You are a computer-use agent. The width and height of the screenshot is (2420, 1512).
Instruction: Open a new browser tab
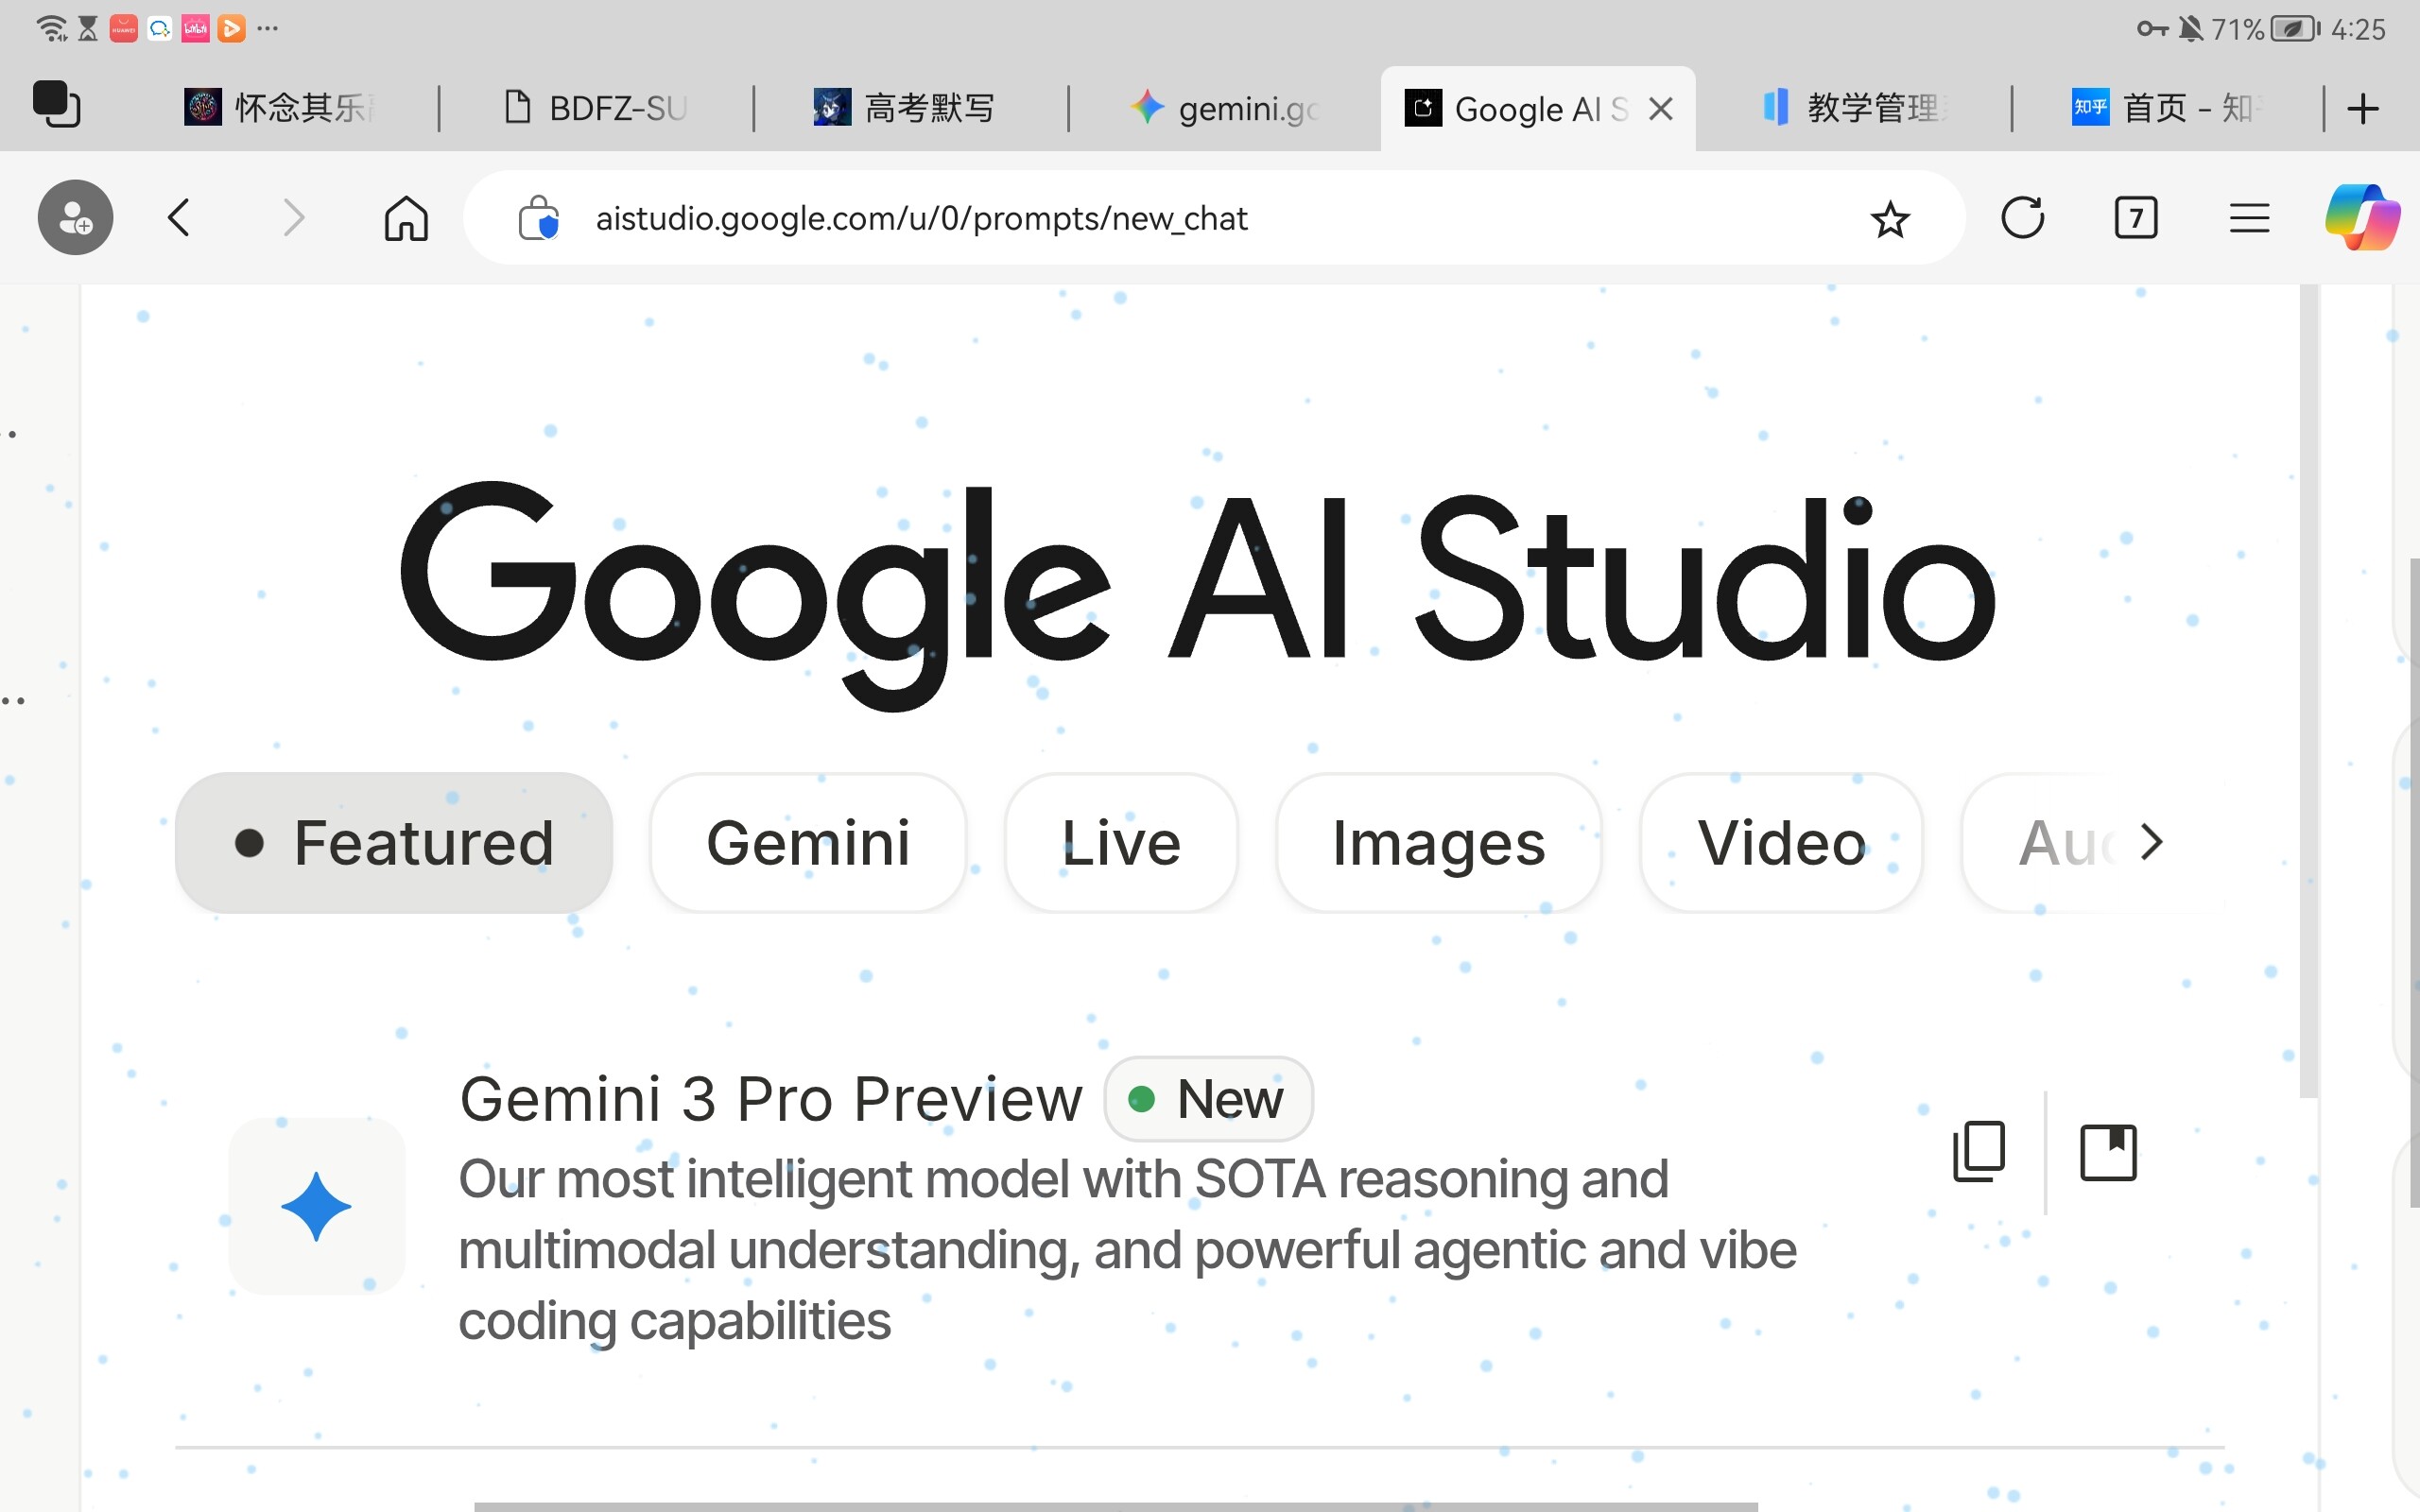(x=2363, y=108)
